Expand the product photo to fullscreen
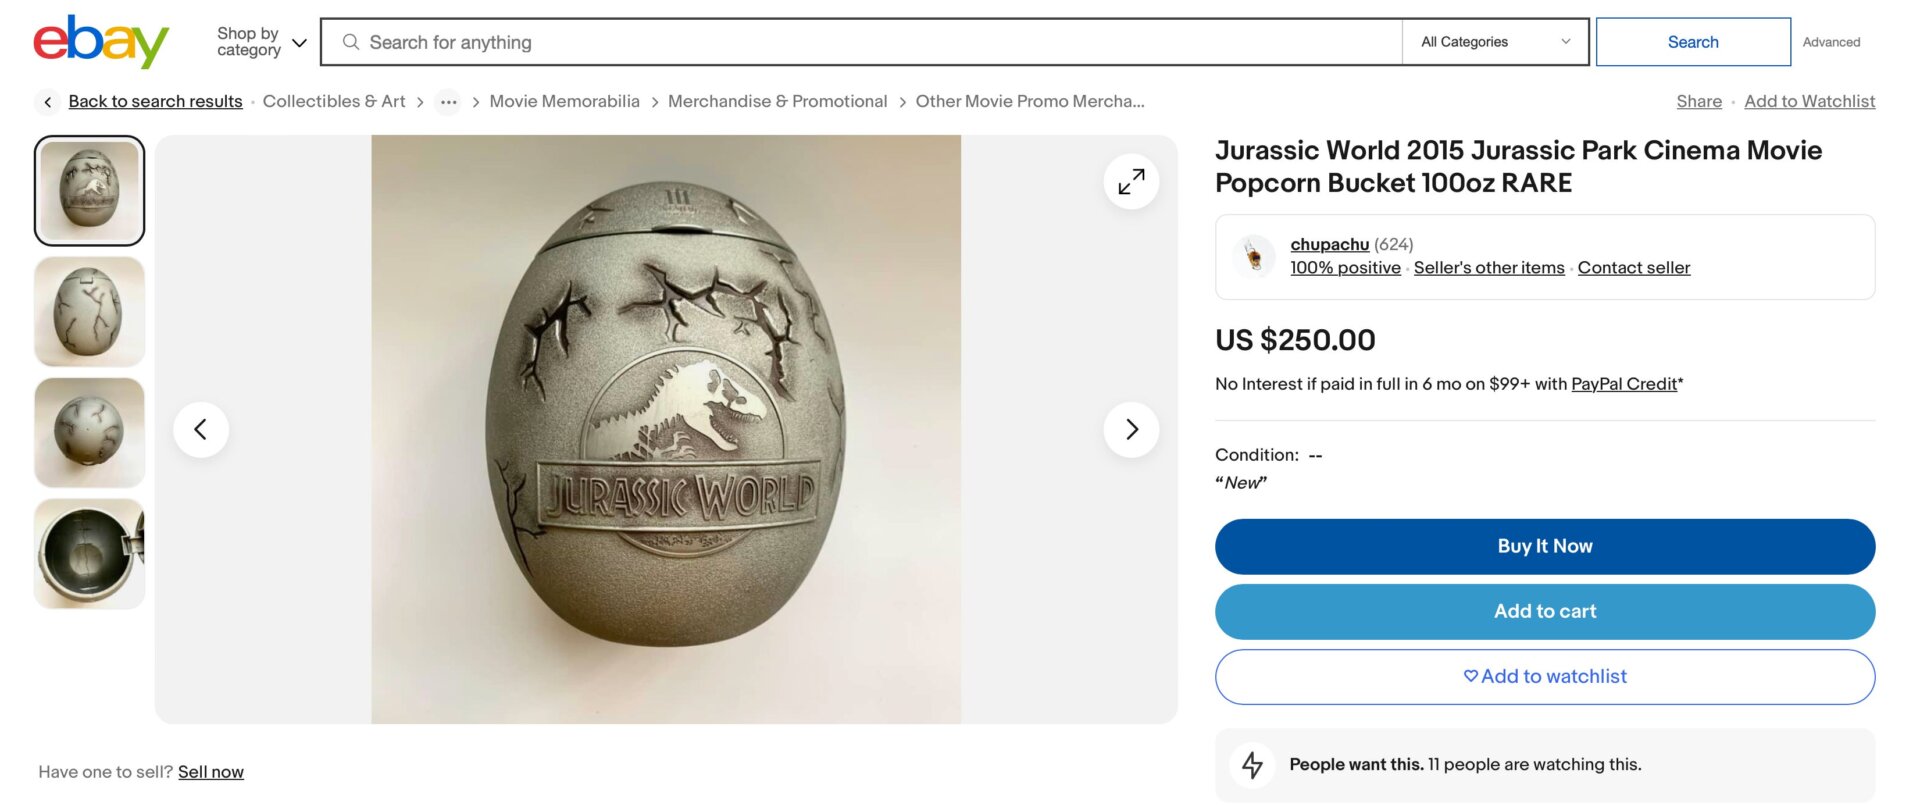Image resolution: width=1920 pixels, height=805 pixels. [x=1130, y=181]
